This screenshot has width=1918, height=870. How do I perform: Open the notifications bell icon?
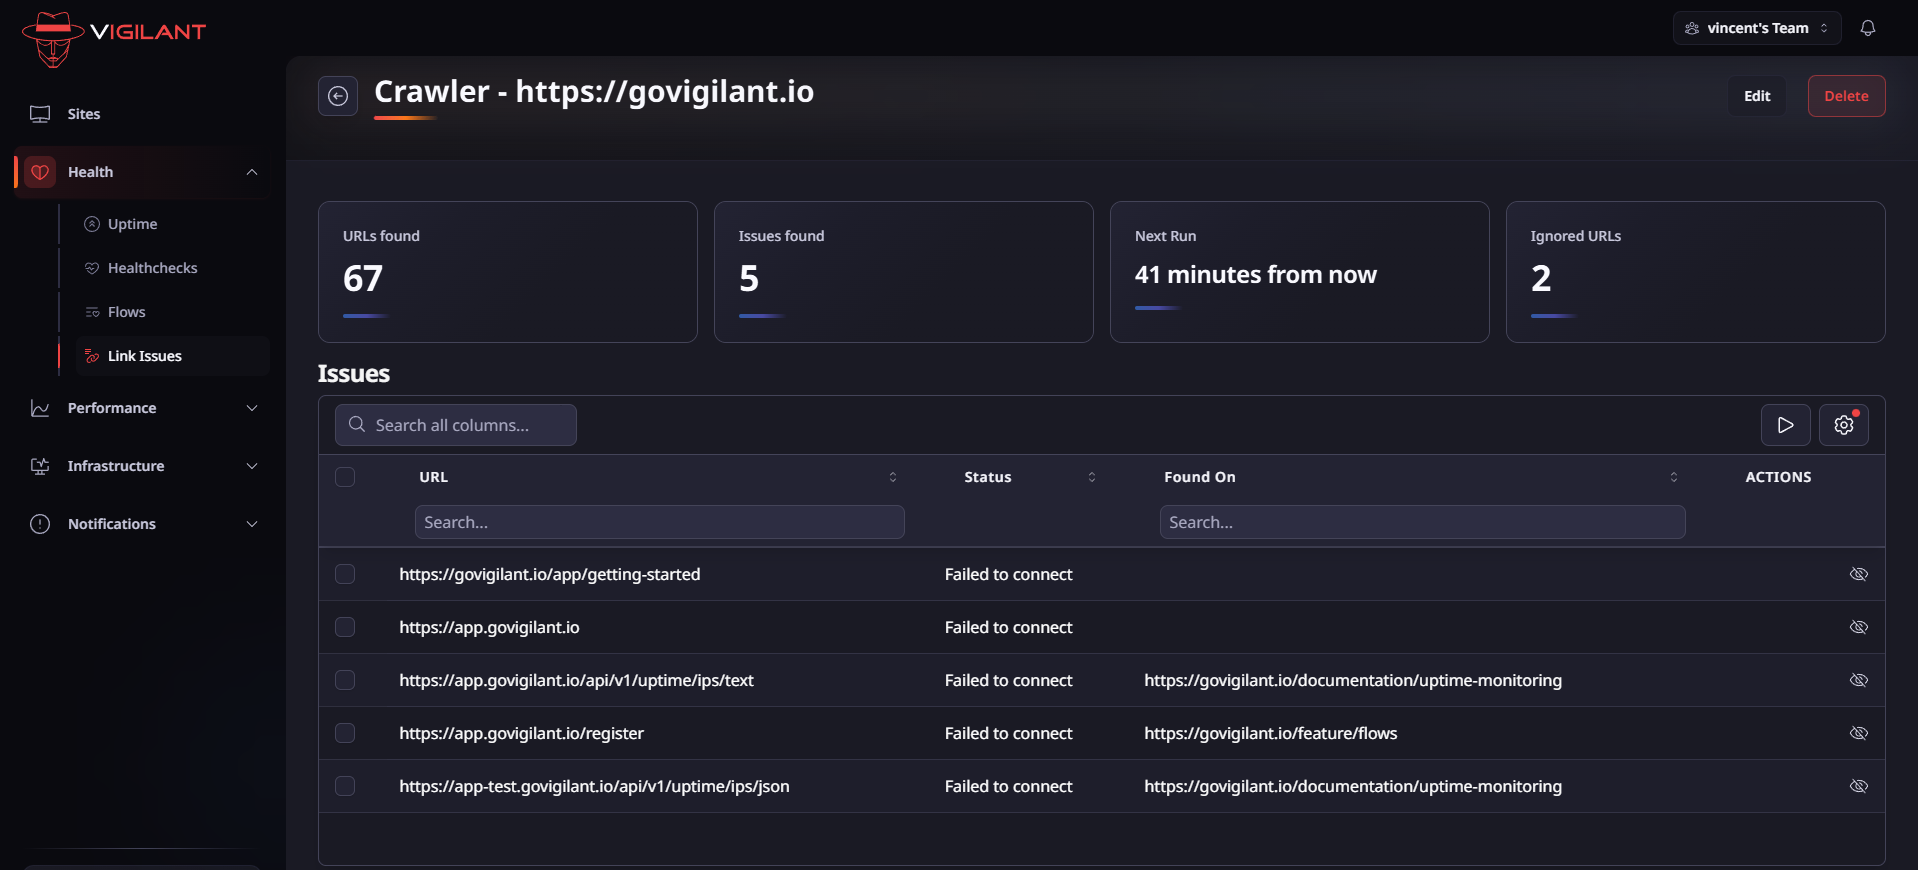tap(1867, 28)
